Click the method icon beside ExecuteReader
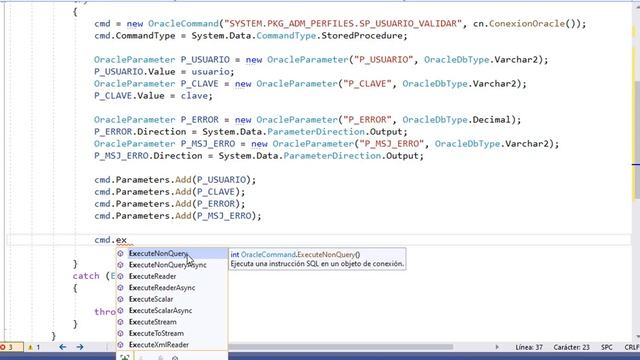Screen dimensions: 640x360 120,276
